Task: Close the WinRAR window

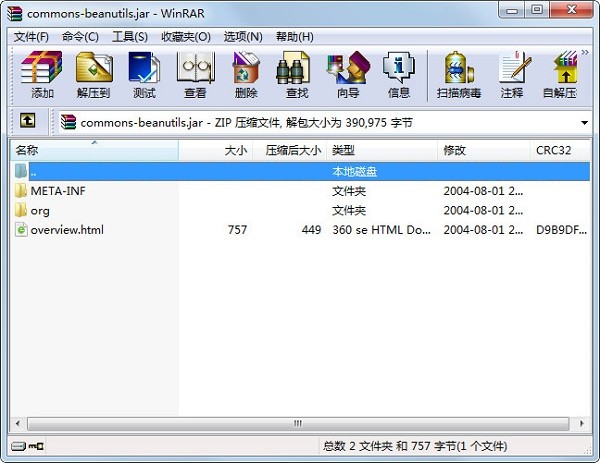Action: point(572,10)
